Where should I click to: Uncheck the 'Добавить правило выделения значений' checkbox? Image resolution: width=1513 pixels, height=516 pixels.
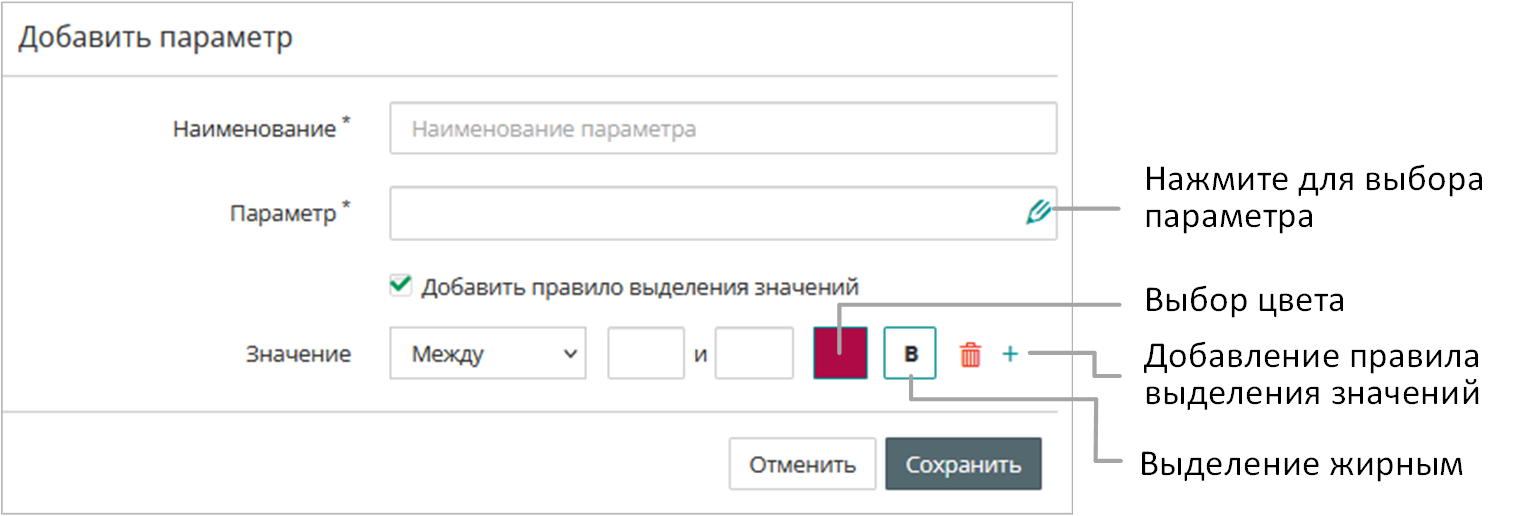click(x=401, y=286)
